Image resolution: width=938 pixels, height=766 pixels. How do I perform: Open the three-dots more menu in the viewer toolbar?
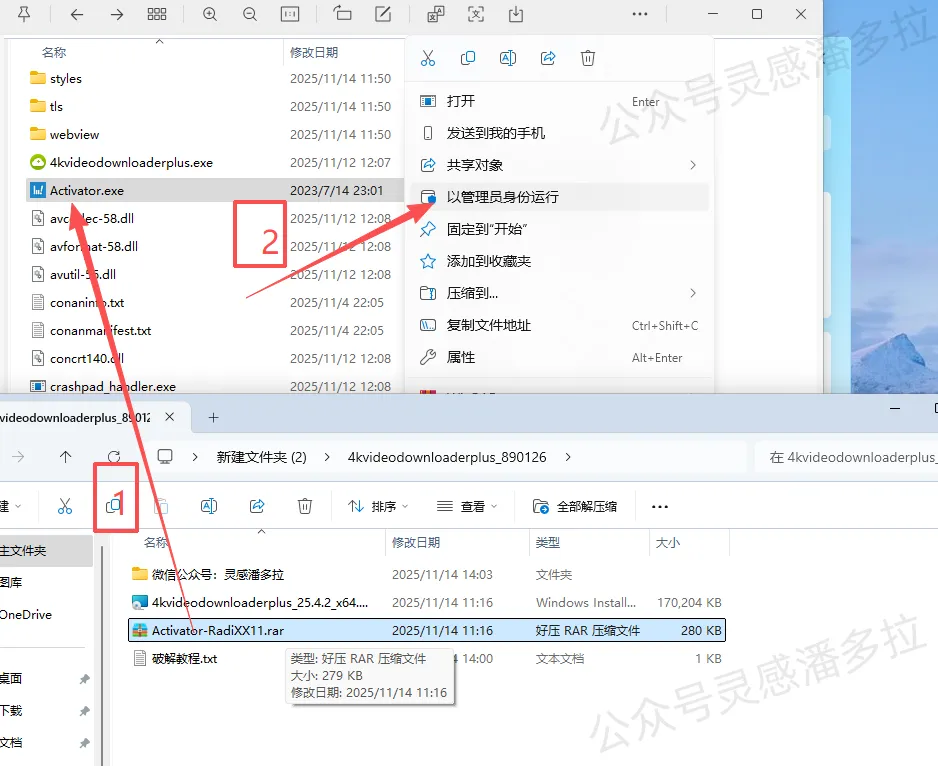click(x=639, y=14)
